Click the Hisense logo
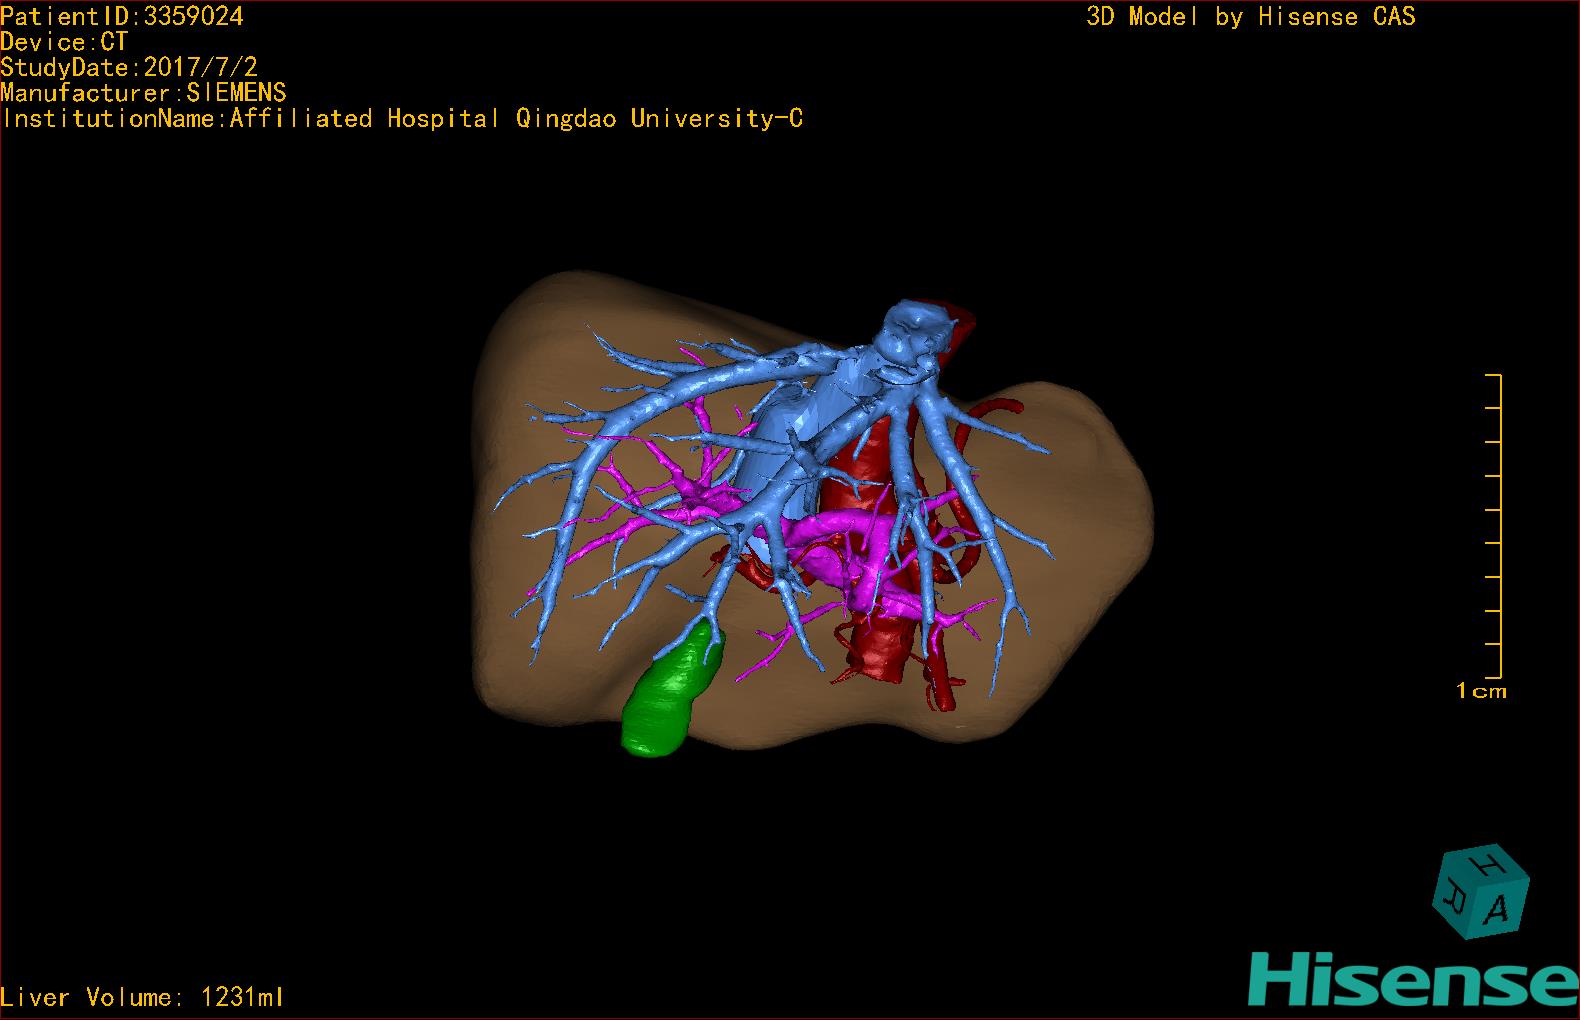 tap(1414, 979)
